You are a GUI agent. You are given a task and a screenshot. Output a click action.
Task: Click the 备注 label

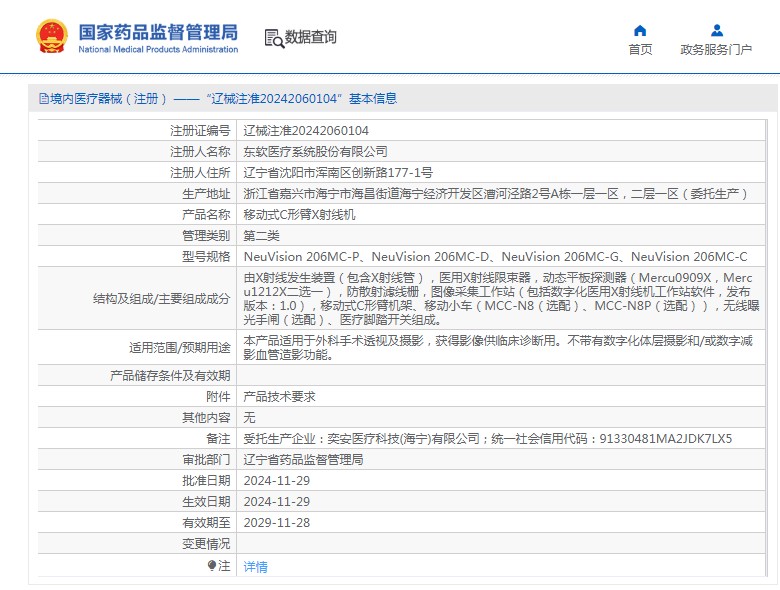(x=218, y=438)
